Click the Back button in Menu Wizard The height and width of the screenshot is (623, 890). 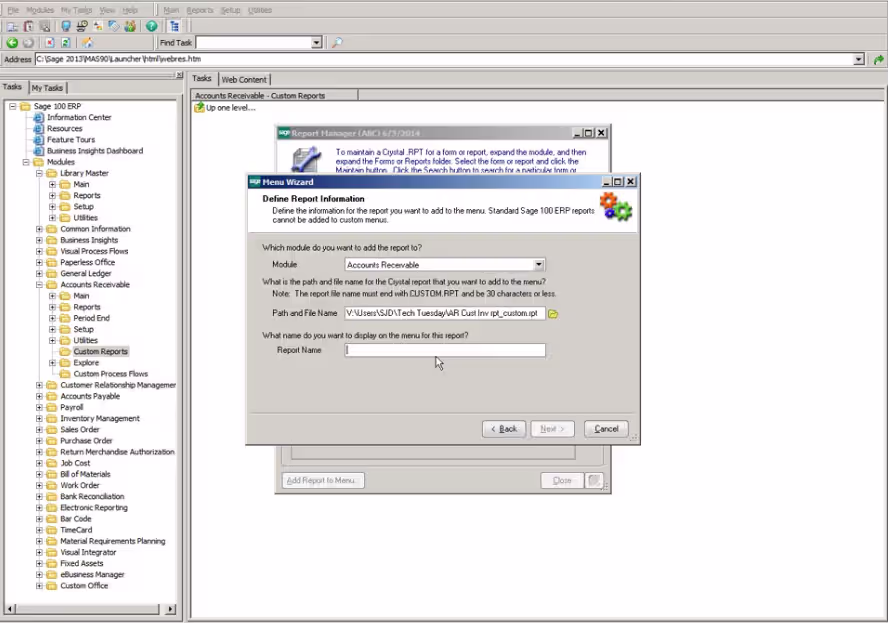pos(504,429)
